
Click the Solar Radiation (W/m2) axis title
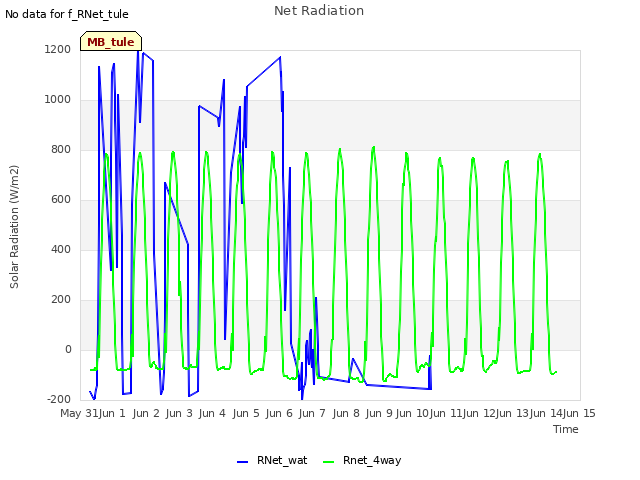click(x=14, y=227)
